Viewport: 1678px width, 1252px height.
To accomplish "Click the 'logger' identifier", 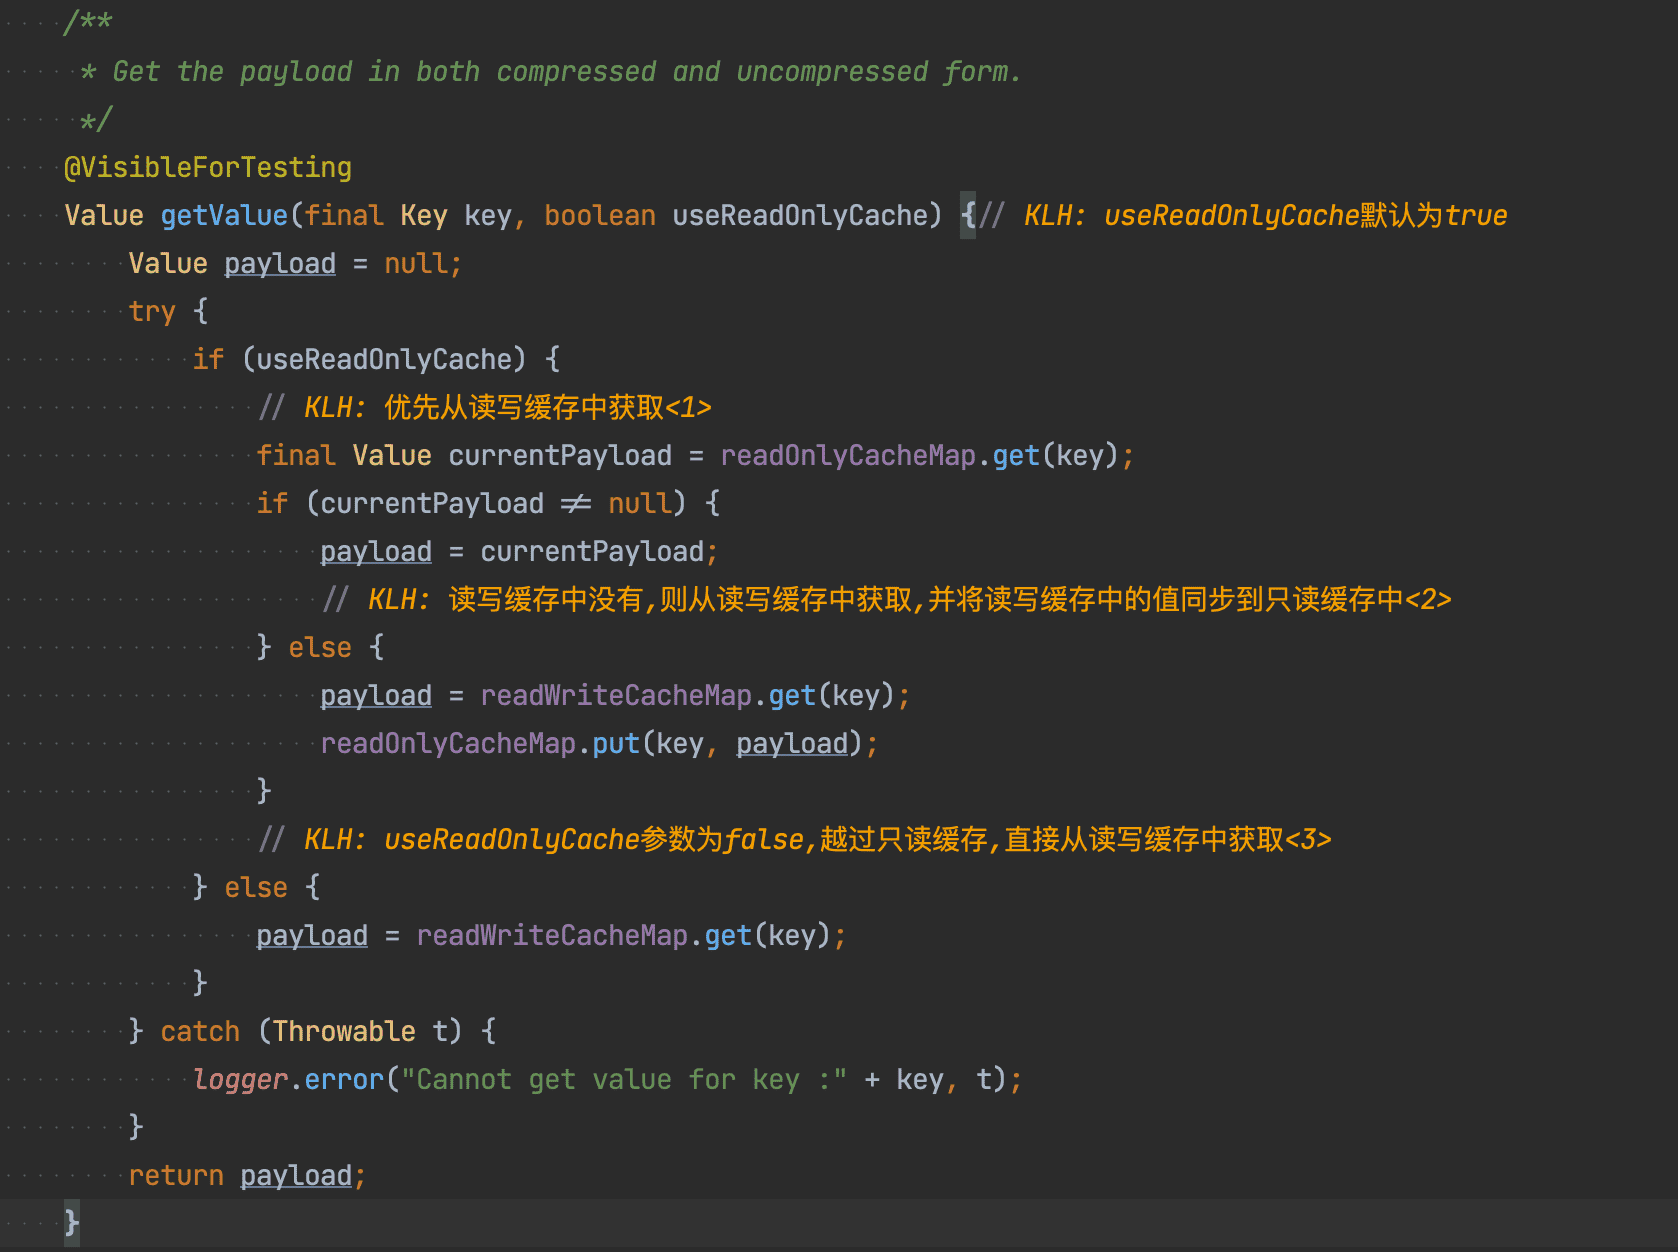I will click(240, 1080).
